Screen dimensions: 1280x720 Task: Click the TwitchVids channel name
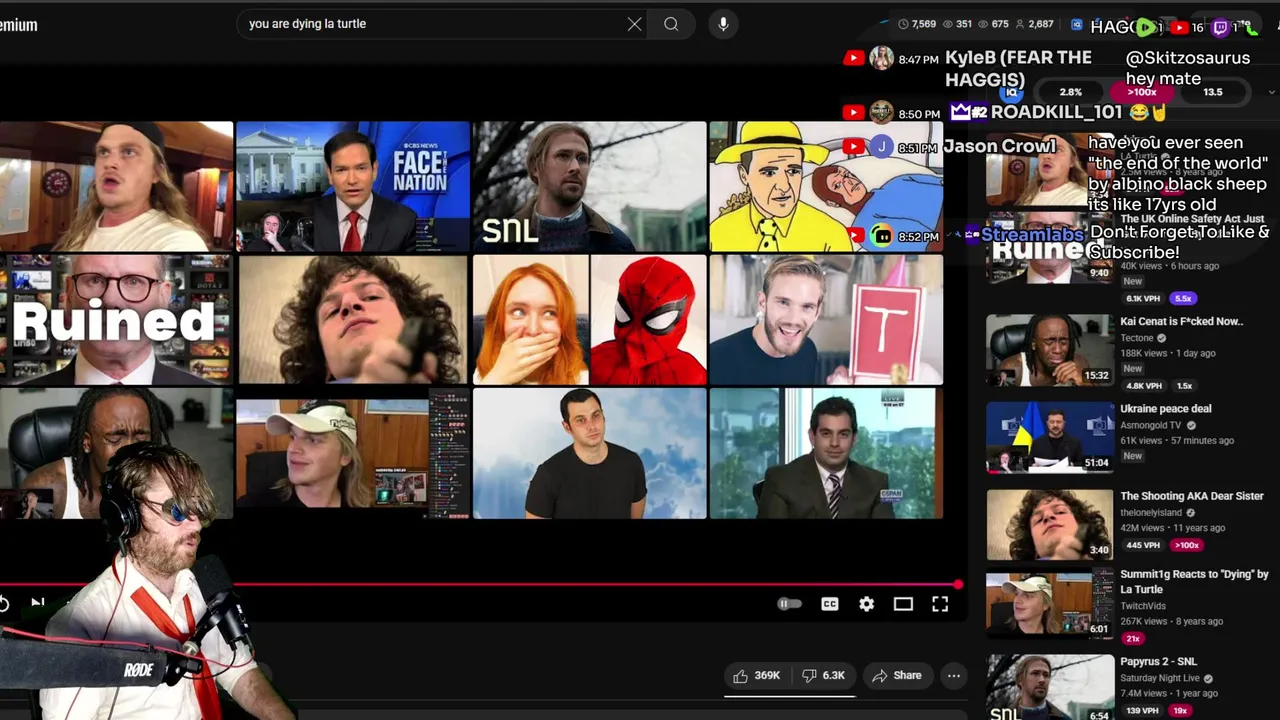click(1143, 606)
